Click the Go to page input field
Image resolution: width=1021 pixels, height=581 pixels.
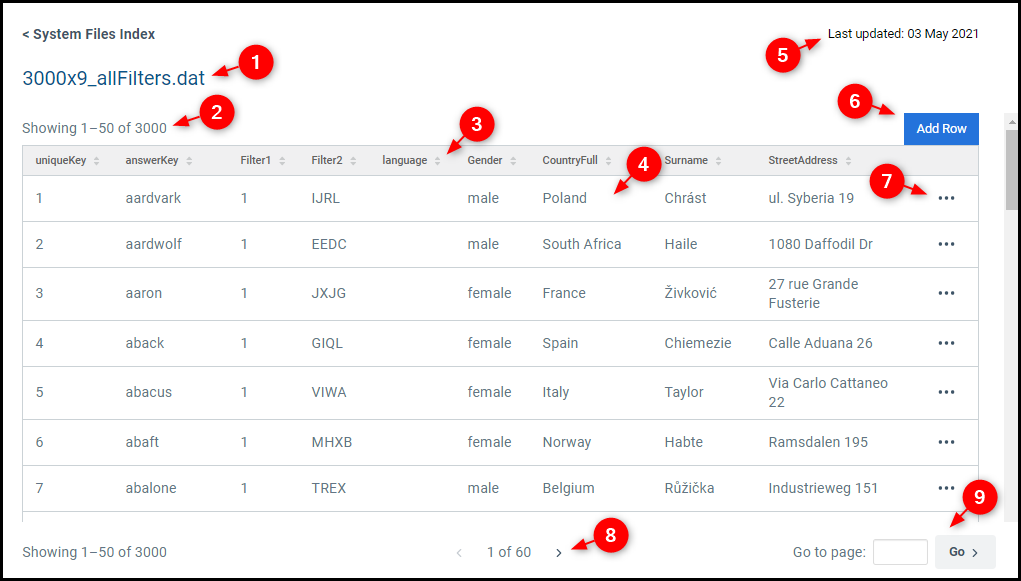[900, 552]
